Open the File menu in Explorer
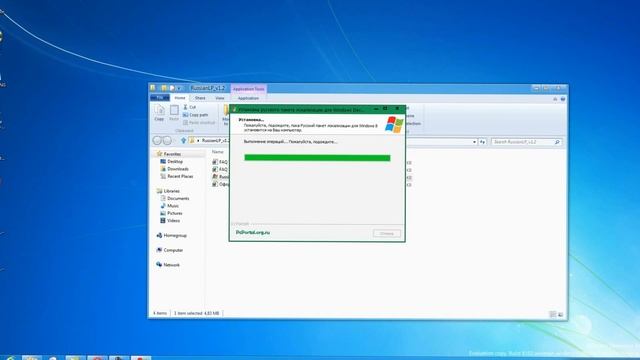 [160, 98]
